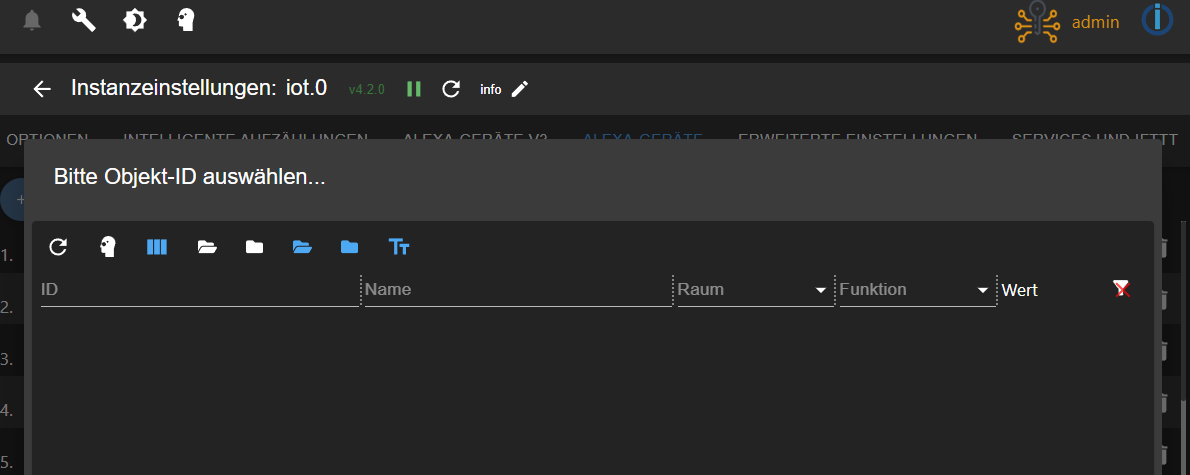Viewport: 1190px width, 475px height.
Task: Go back using the left arrow
Action: (x=42, y=89)
